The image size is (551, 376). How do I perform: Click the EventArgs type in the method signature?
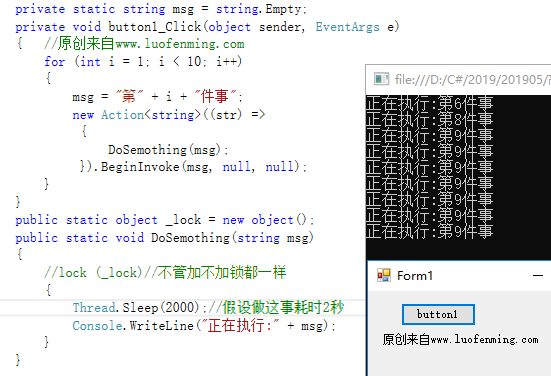click(x=347, y=27)
